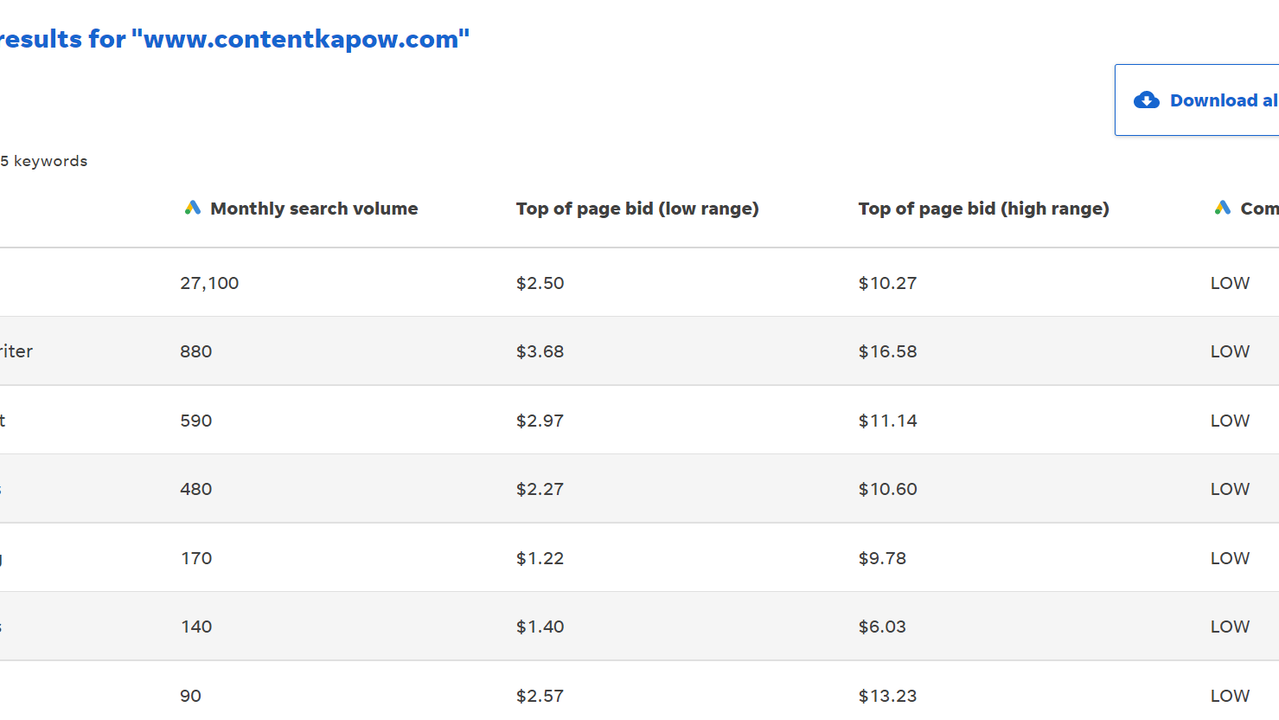Screen dimensions: 1279x720
Task: Select the 590 search volume cell
Action: [x=196, y=420]
